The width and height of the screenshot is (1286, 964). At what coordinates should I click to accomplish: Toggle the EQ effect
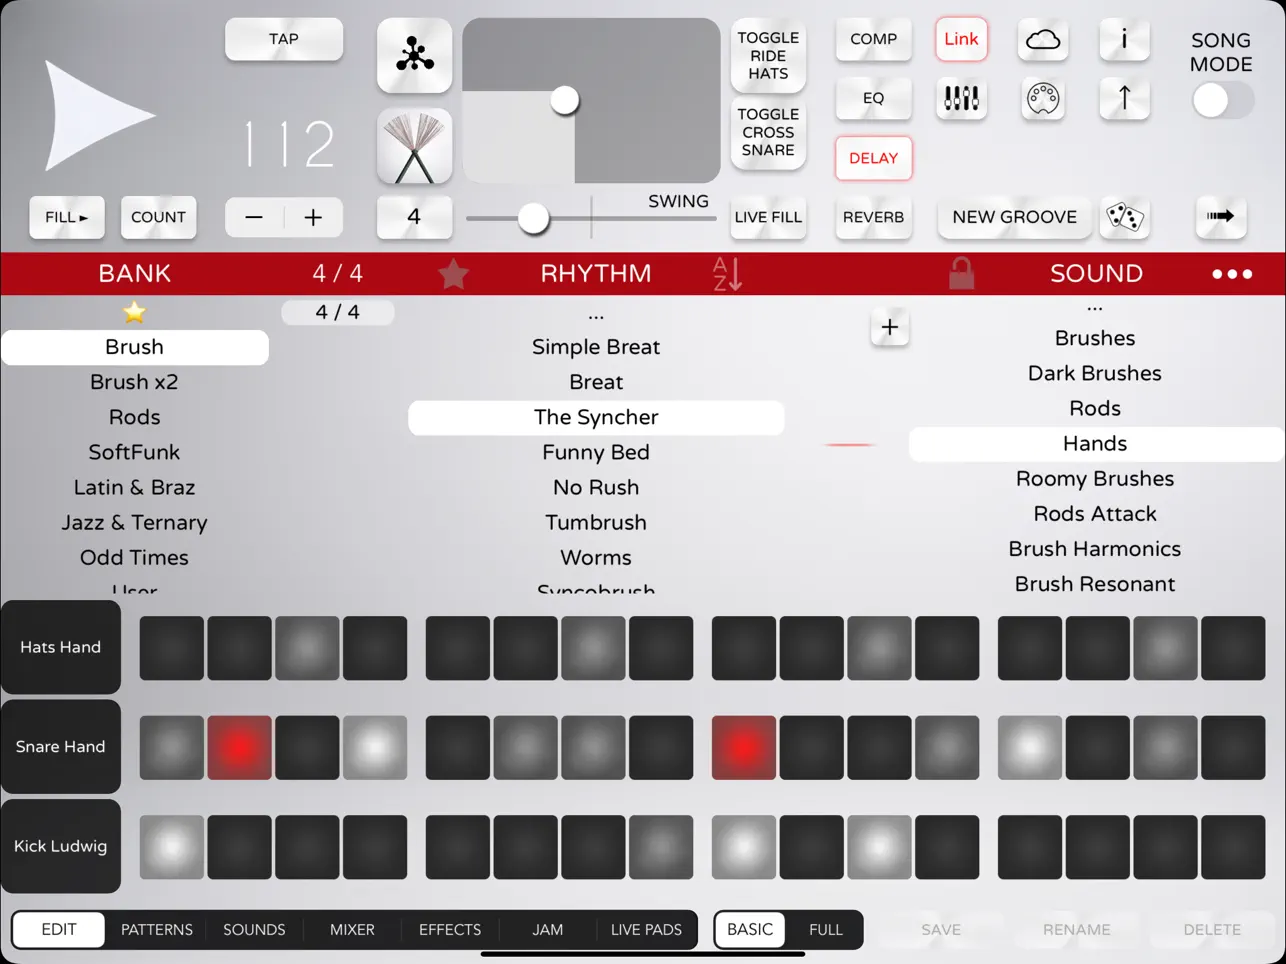point(873,98)
